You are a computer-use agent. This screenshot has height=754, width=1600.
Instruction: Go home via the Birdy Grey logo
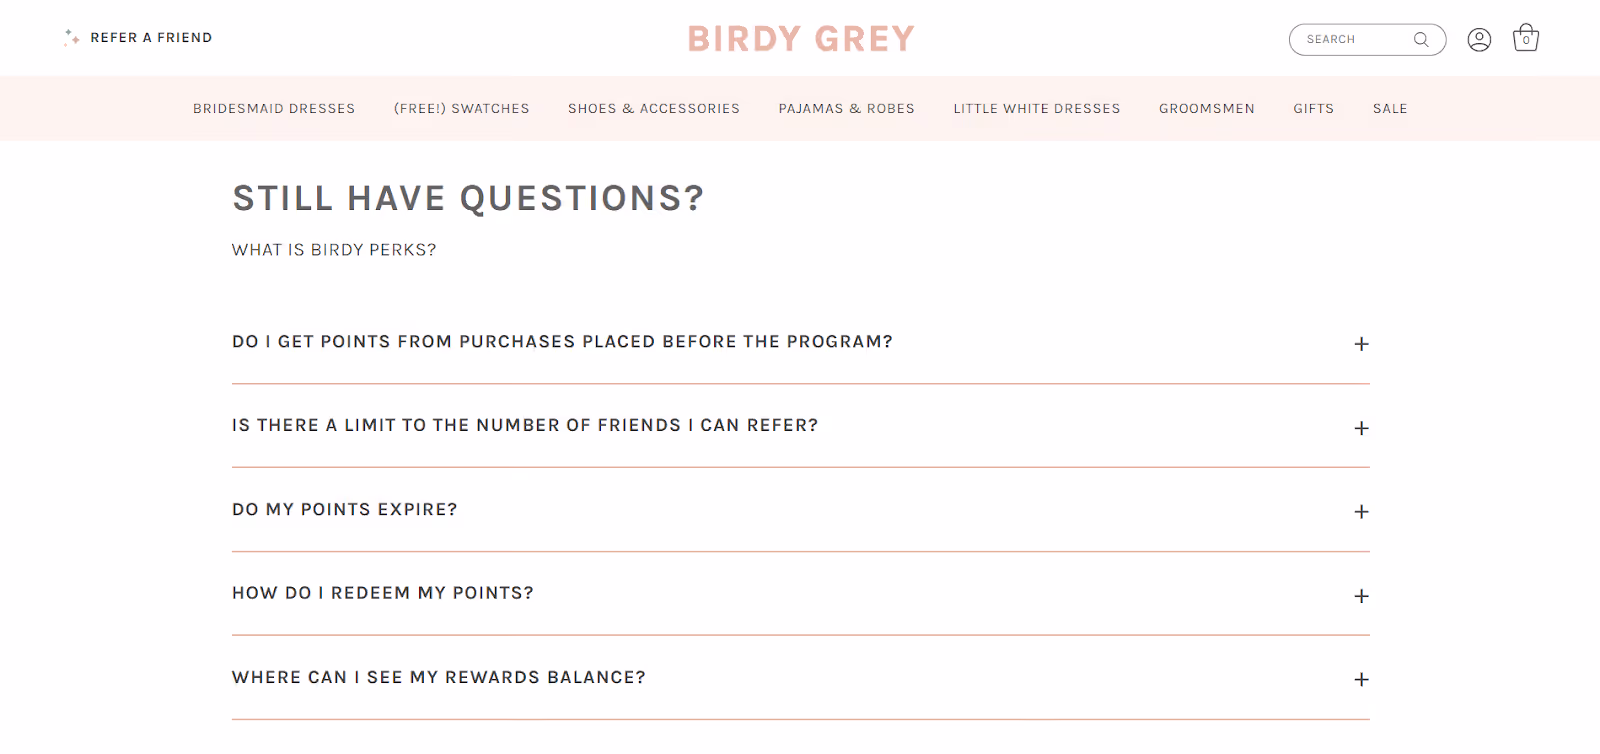coord(800,38)
